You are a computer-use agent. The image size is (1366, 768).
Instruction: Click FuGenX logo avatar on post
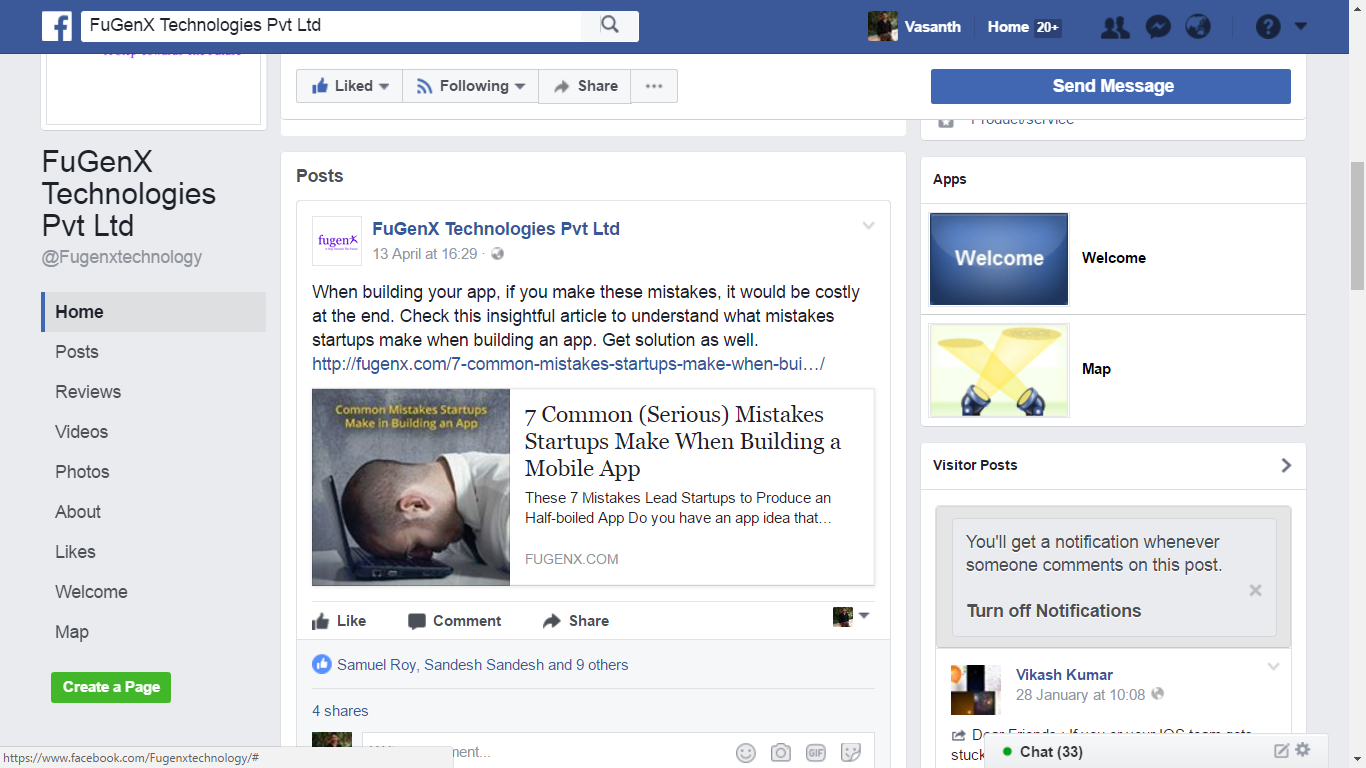337,241
